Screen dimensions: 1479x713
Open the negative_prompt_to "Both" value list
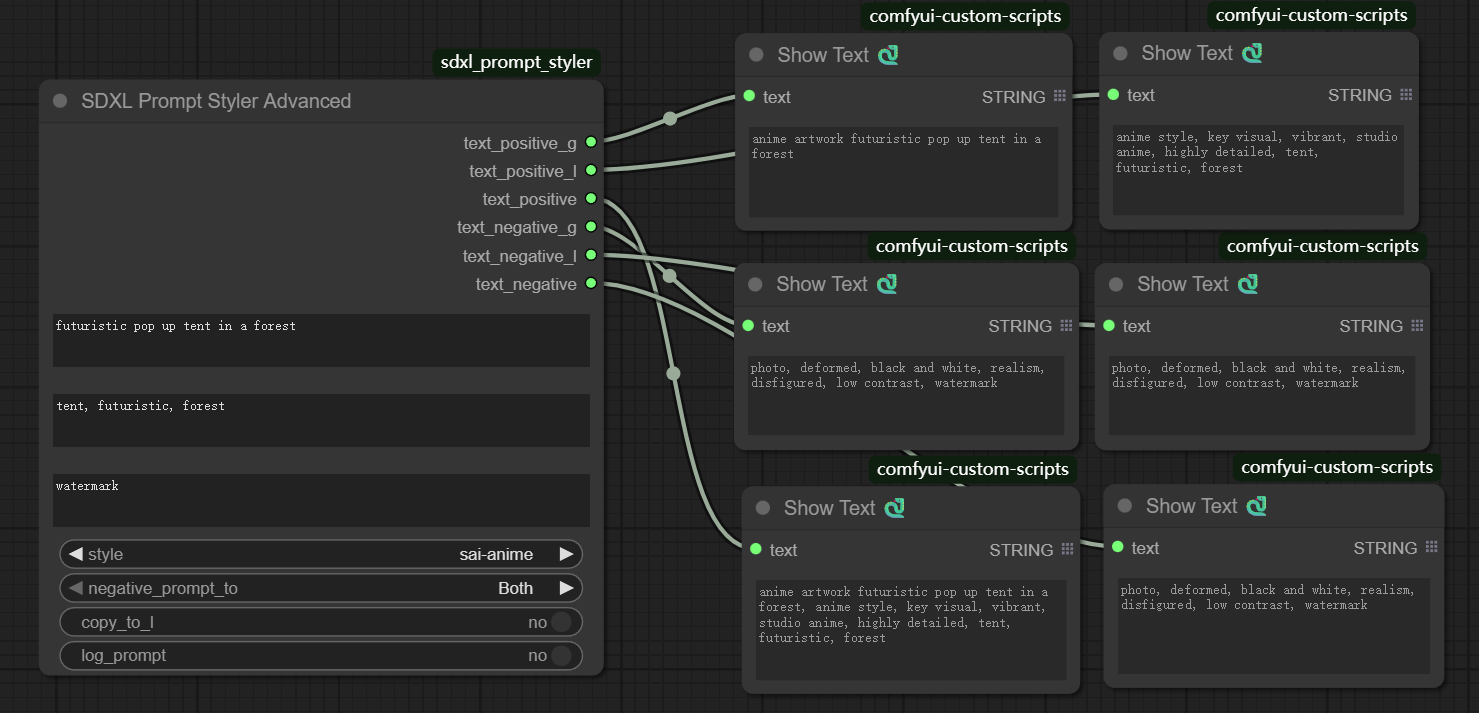click(x=515, y=588)
